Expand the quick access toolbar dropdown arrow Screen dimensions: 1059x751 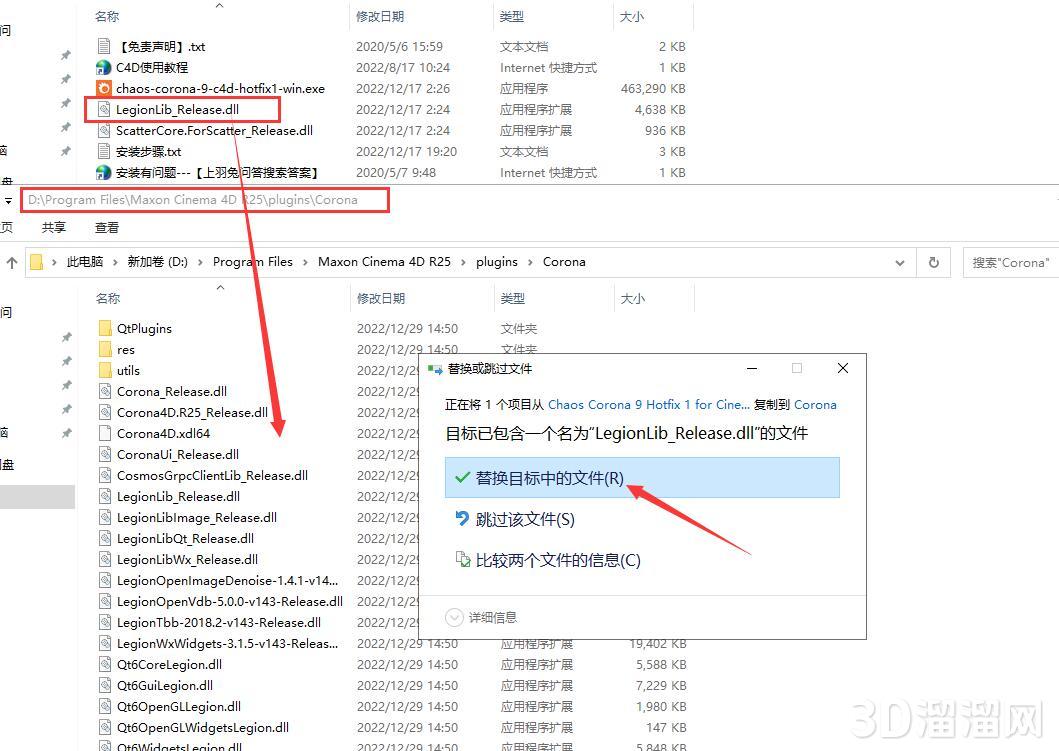8,200
